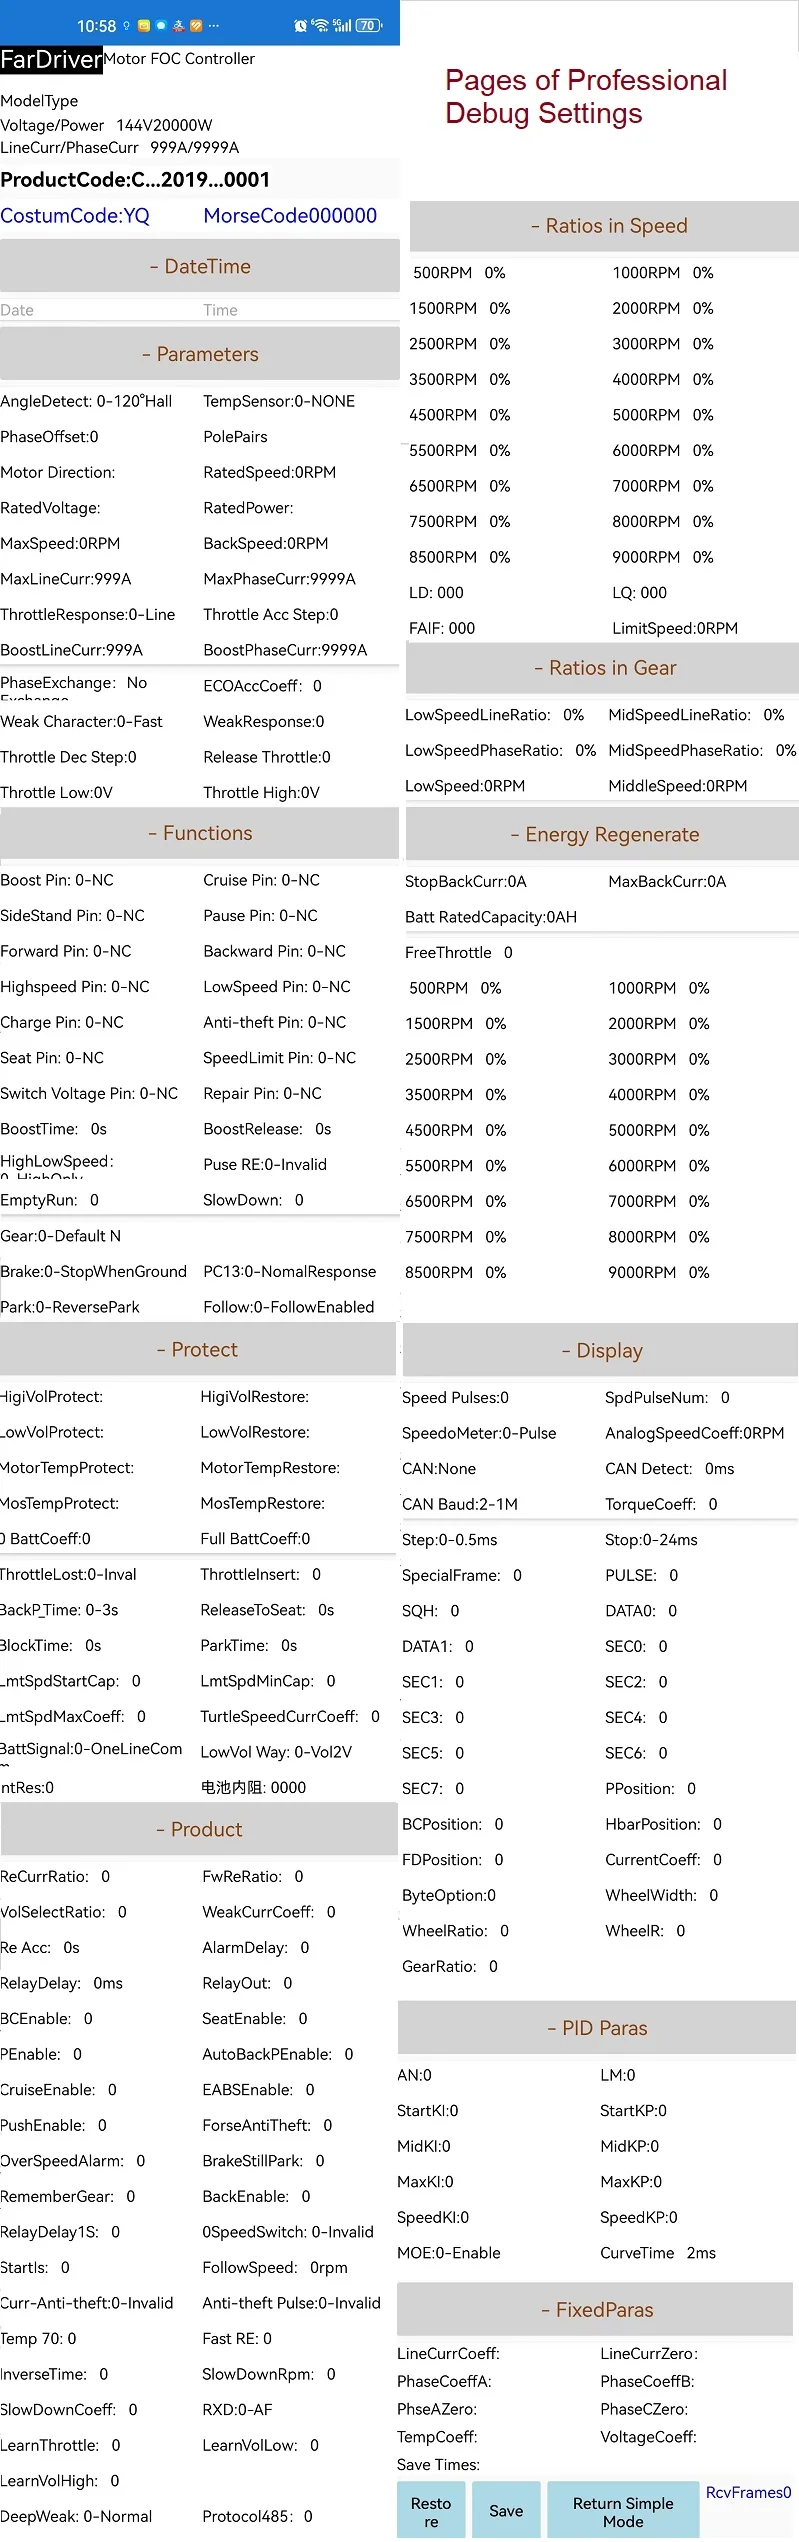Tap the battery level indicator

point(368,25)
